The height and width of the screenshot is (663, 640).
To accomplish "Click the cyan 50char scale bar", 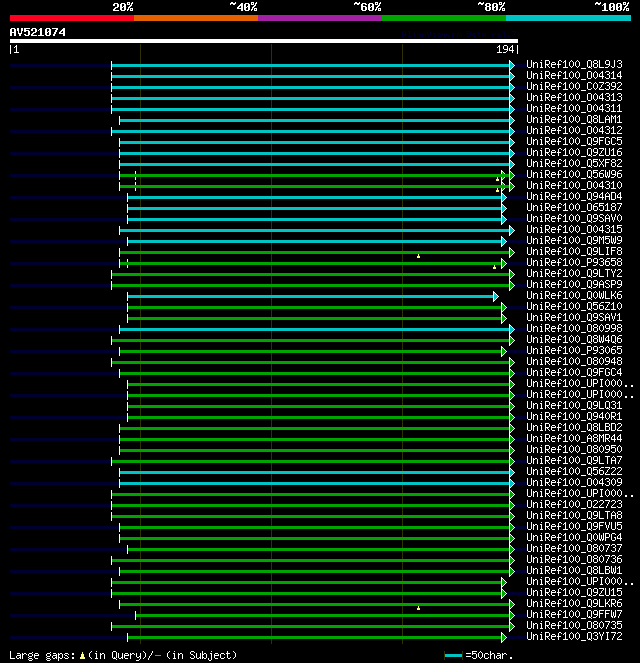I will (453, 656).
